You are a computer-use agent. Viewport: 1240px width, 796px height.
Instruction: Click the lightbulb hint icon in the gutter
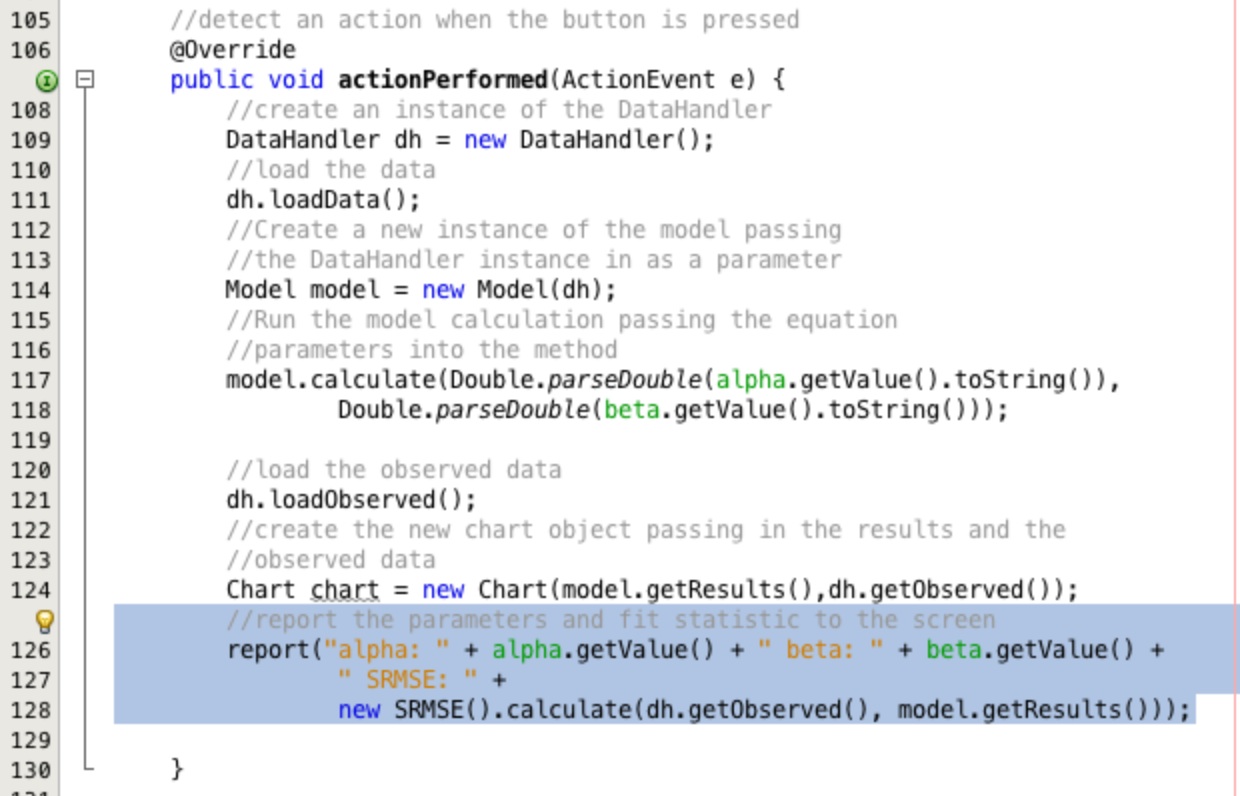pyautogui.click(x=44, y=621)
